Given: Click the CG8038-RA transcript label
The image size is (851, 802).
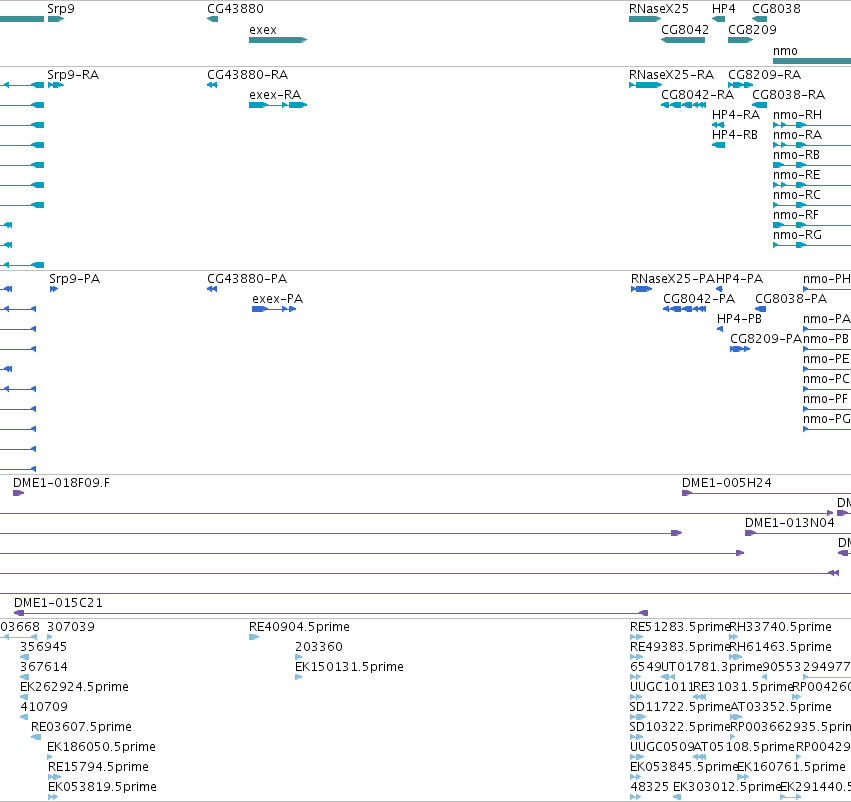Looking at the screenshot, I should [788, 95].
